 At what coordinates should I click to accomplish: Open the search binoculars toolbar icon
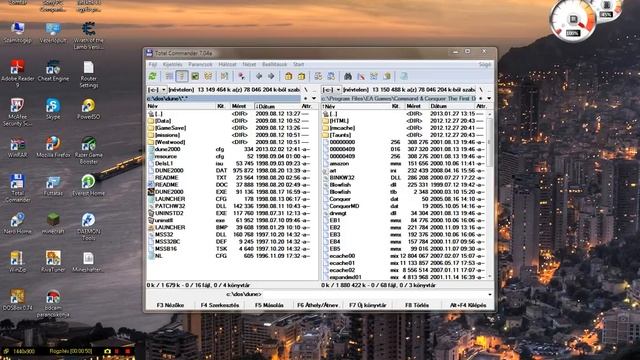(348, 76)
